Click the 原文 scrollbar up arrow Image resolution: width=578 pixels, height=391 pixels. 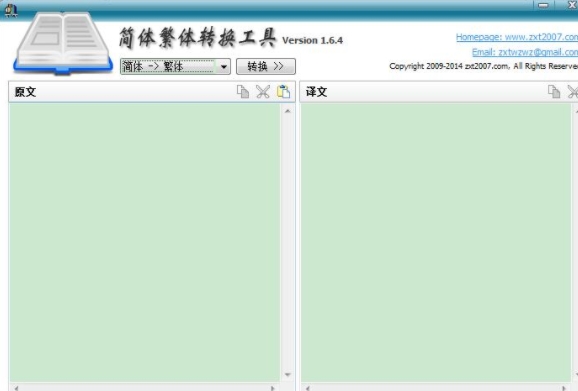tap(288, 111)
